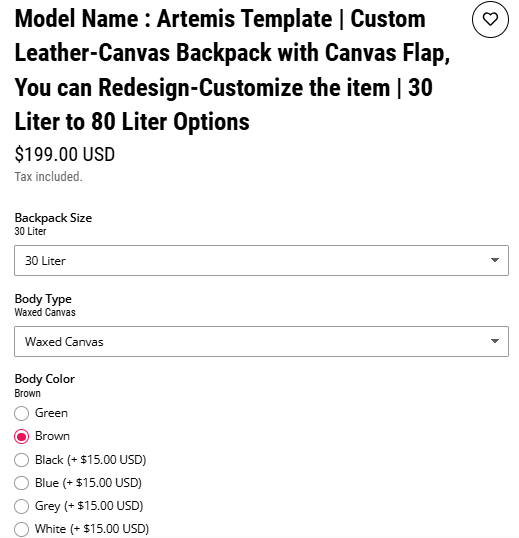
Task: Click the Backpack Size heading label
Action: (x=53, y=218)
